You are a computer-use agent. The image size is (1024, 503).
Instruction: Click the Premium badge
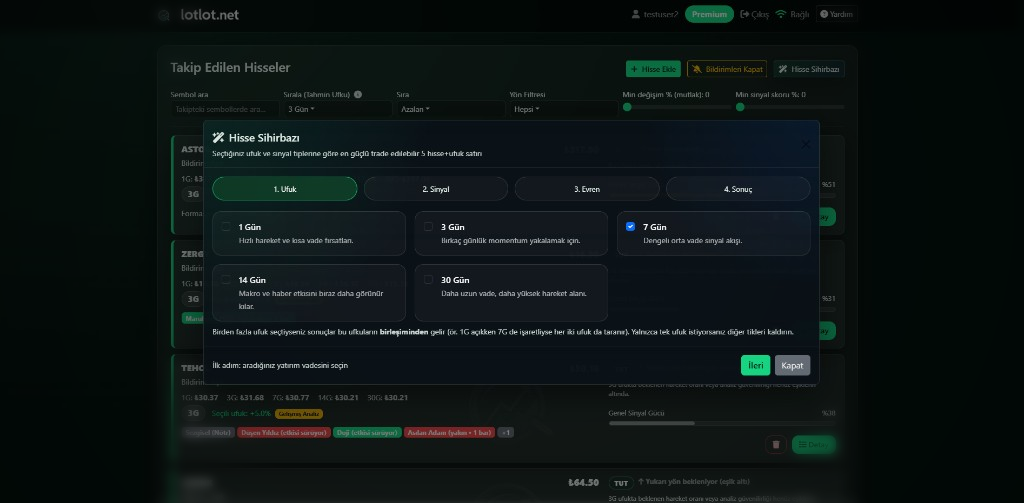709,14
